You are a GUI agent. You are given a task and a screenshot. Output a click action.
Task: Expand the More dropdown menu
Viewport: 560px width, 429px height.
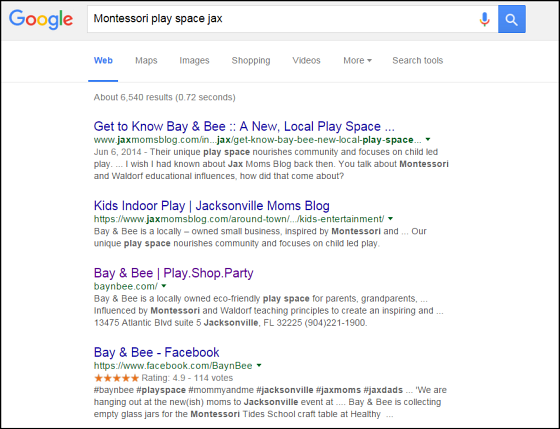tap(357, 60)
